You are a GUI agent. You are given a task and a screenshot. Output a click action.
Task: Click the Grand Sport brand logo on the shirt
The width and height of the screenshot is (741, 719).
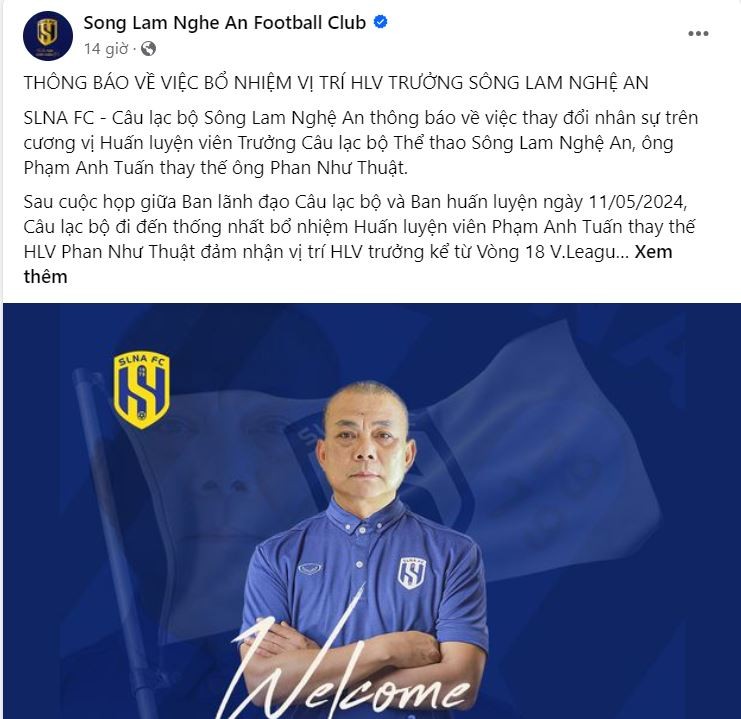310,568
